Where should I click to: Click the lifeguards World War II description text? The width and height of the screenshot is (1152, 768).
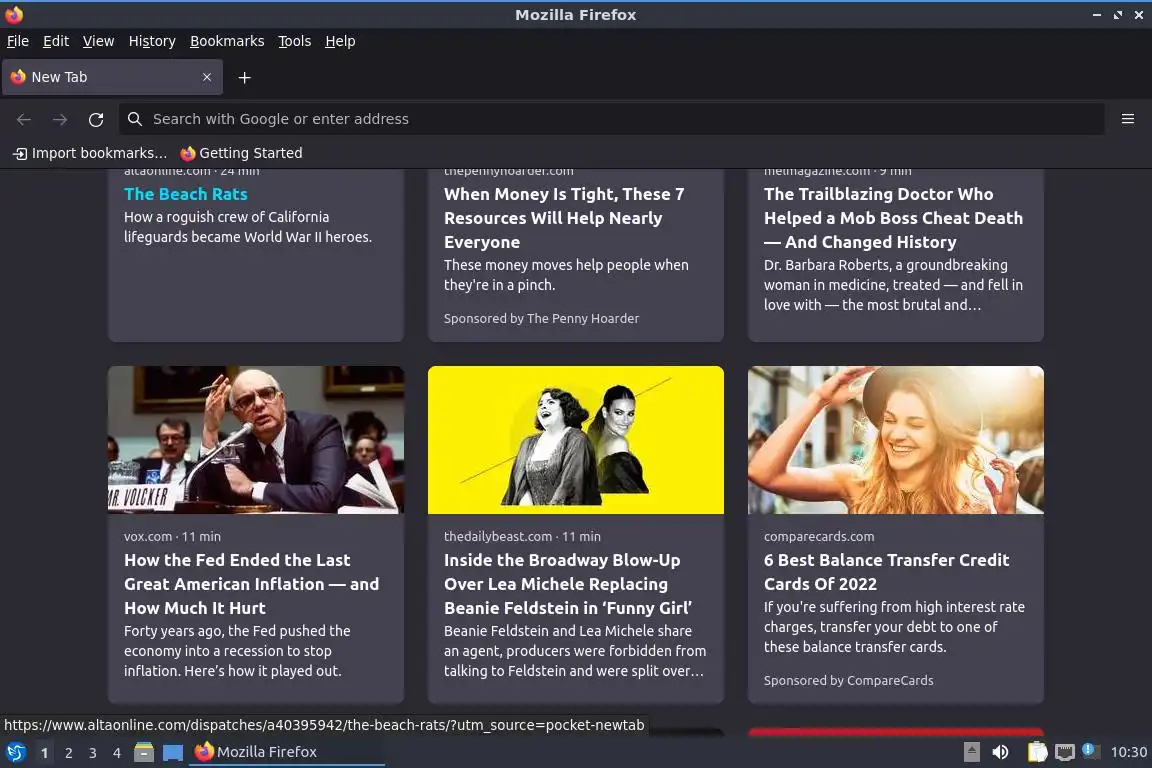click(x=248, y=227)
